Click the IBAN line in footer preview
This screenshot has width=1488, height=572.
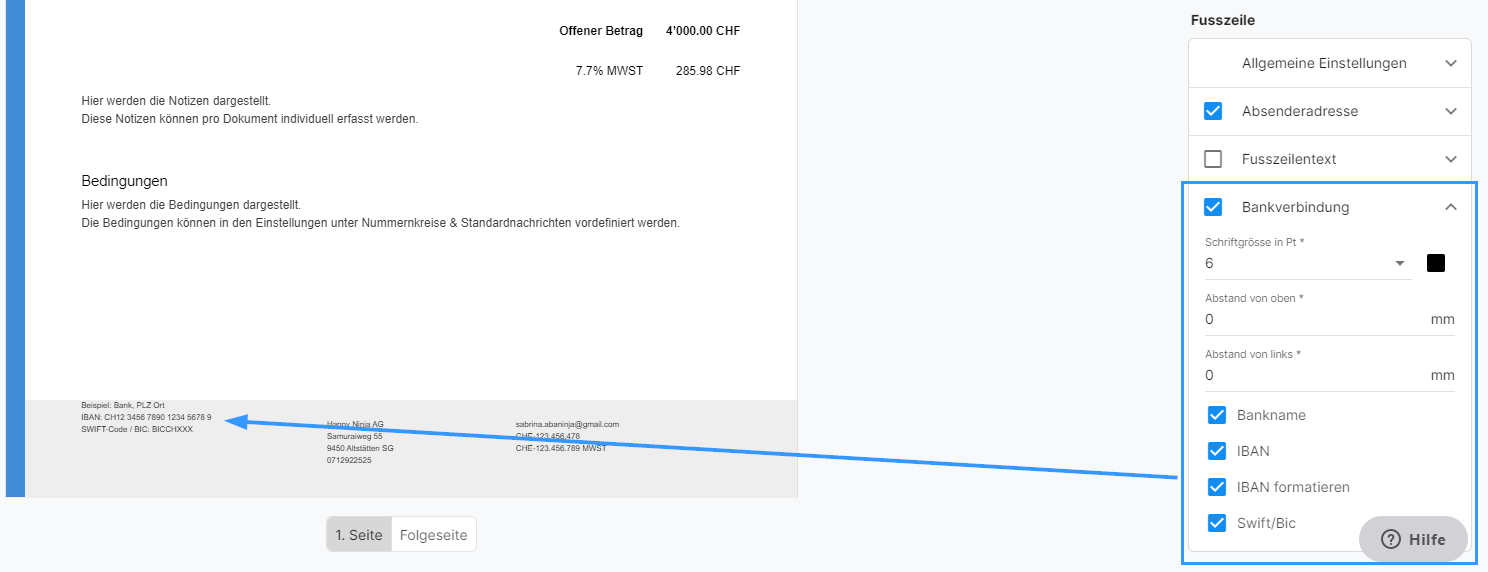click(x=146, y=417)
